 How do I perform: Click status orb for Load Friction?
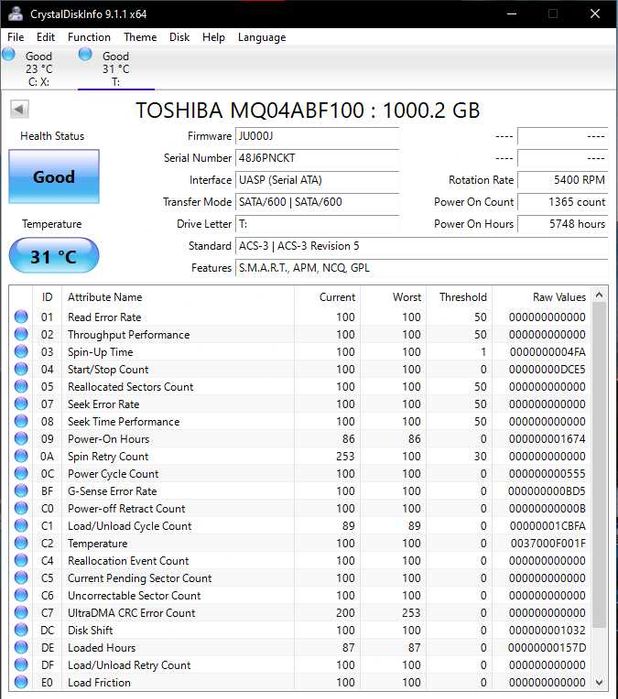coord(21,682)
